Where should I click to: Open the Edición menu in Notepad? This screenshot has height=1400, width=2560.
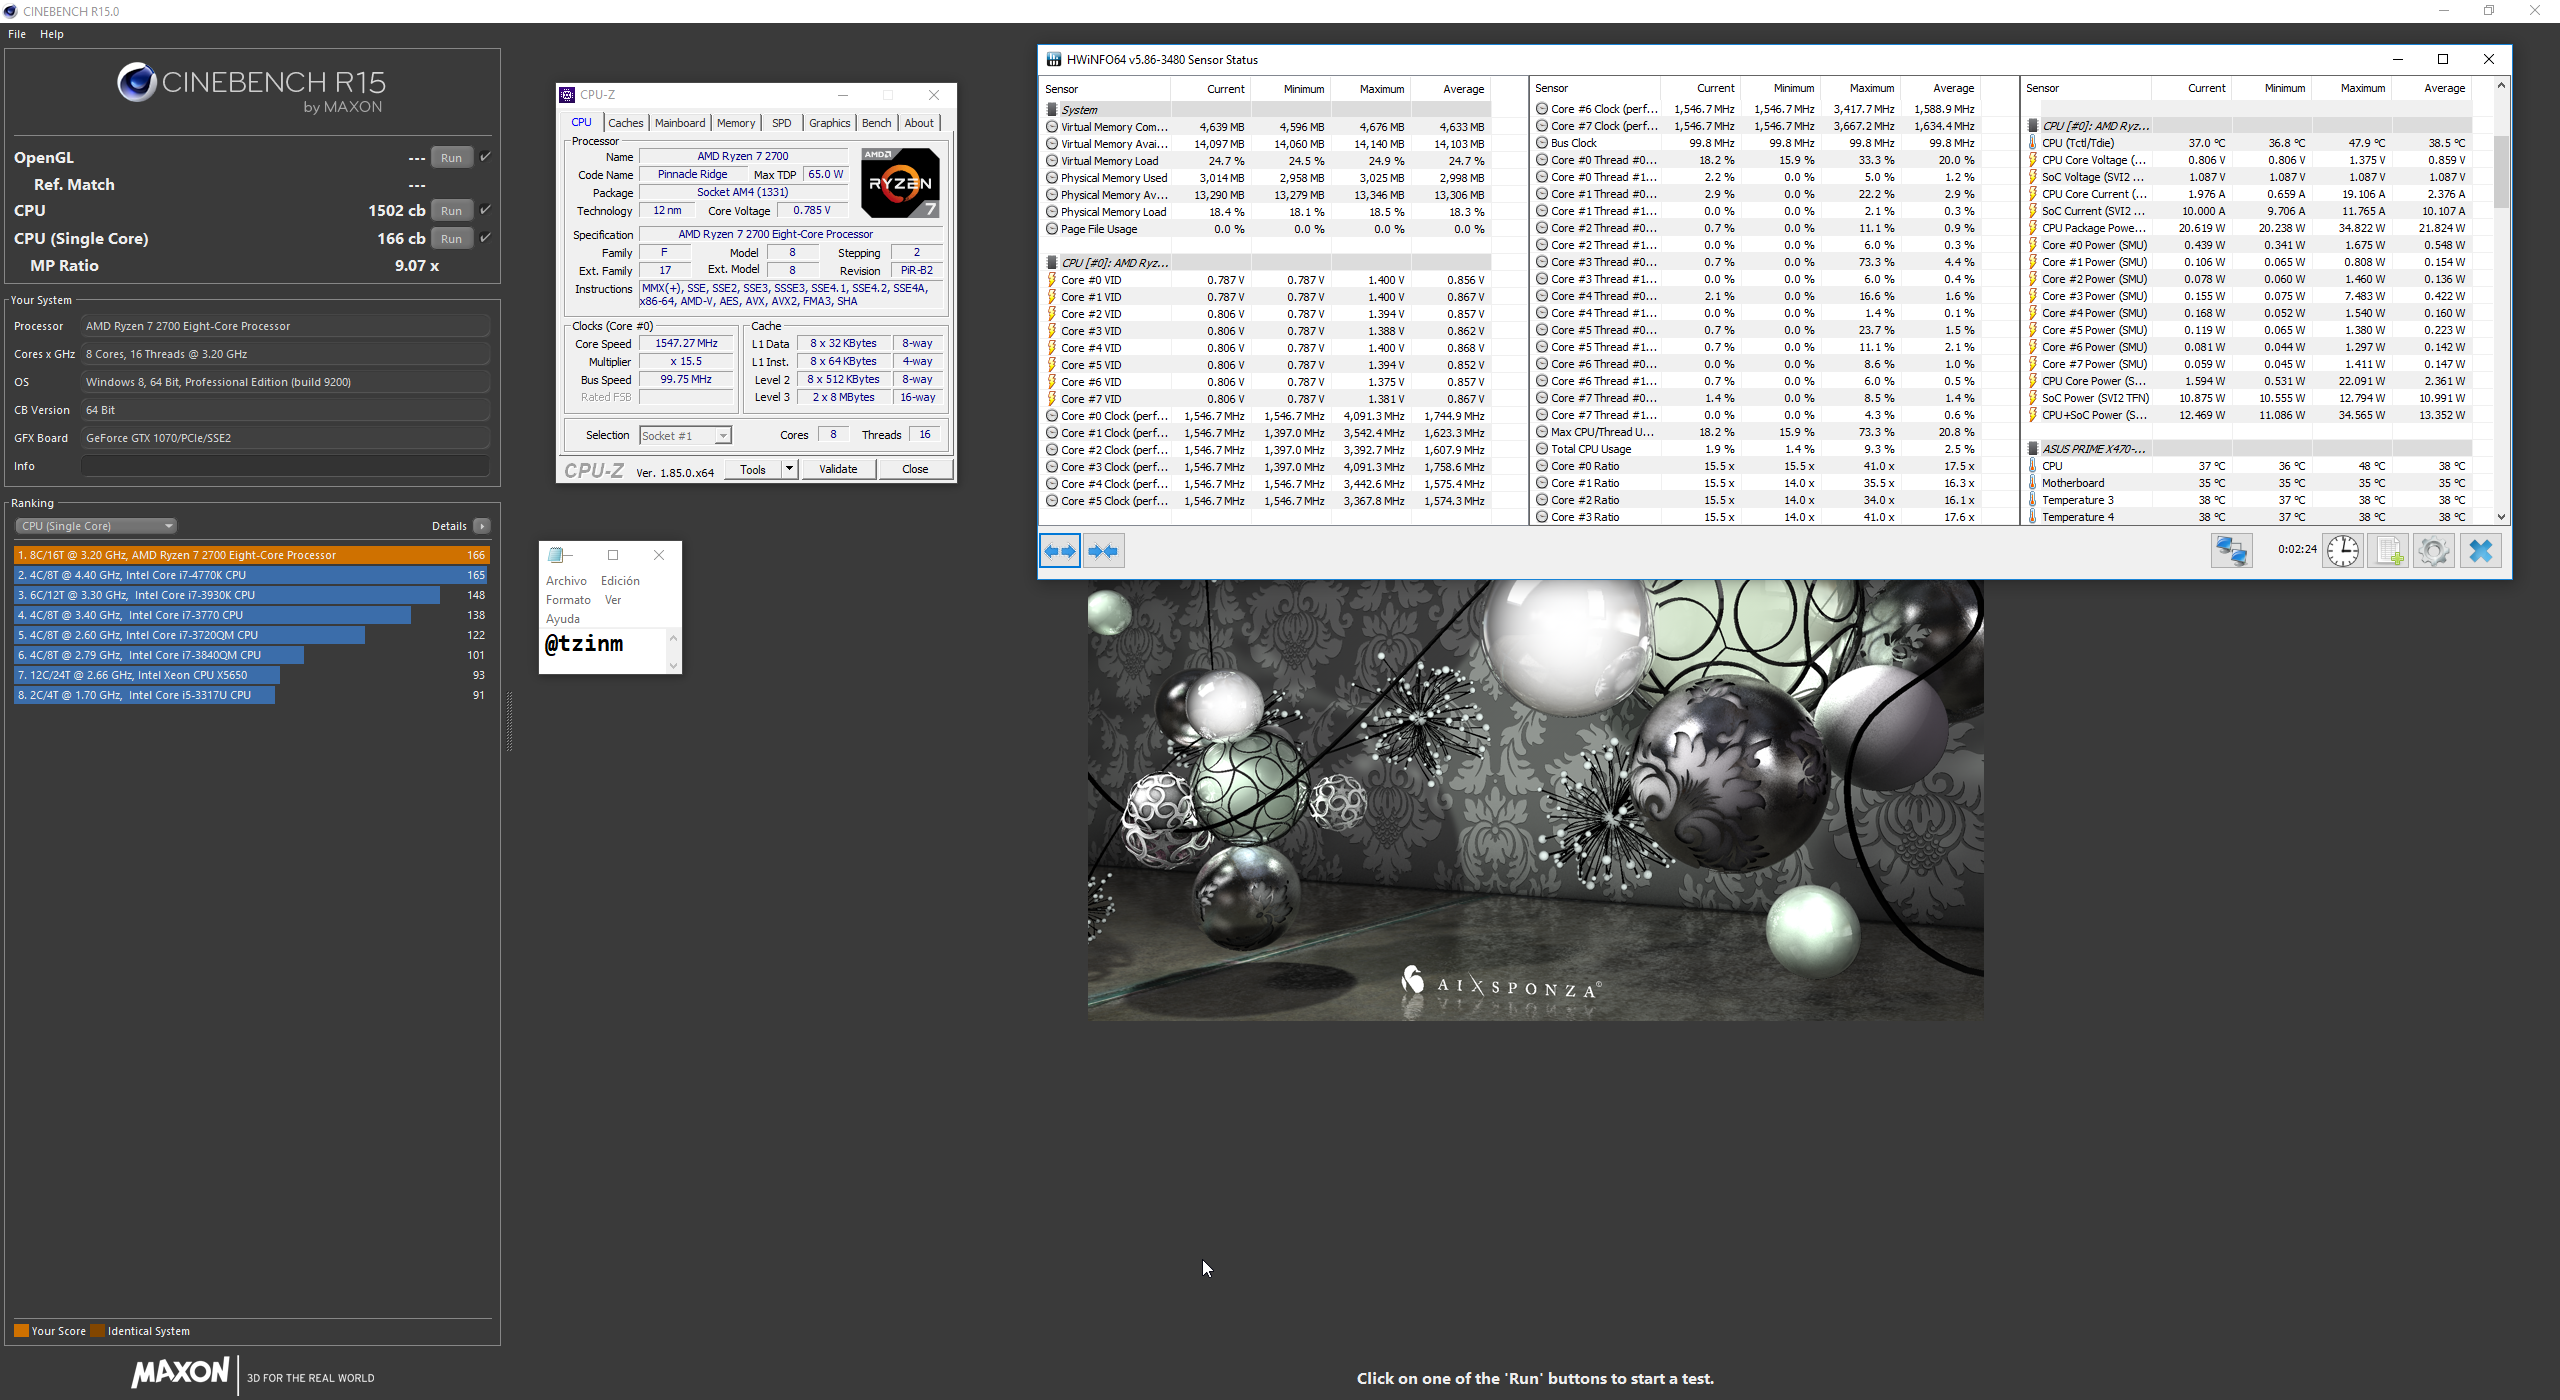pos(620,581)
